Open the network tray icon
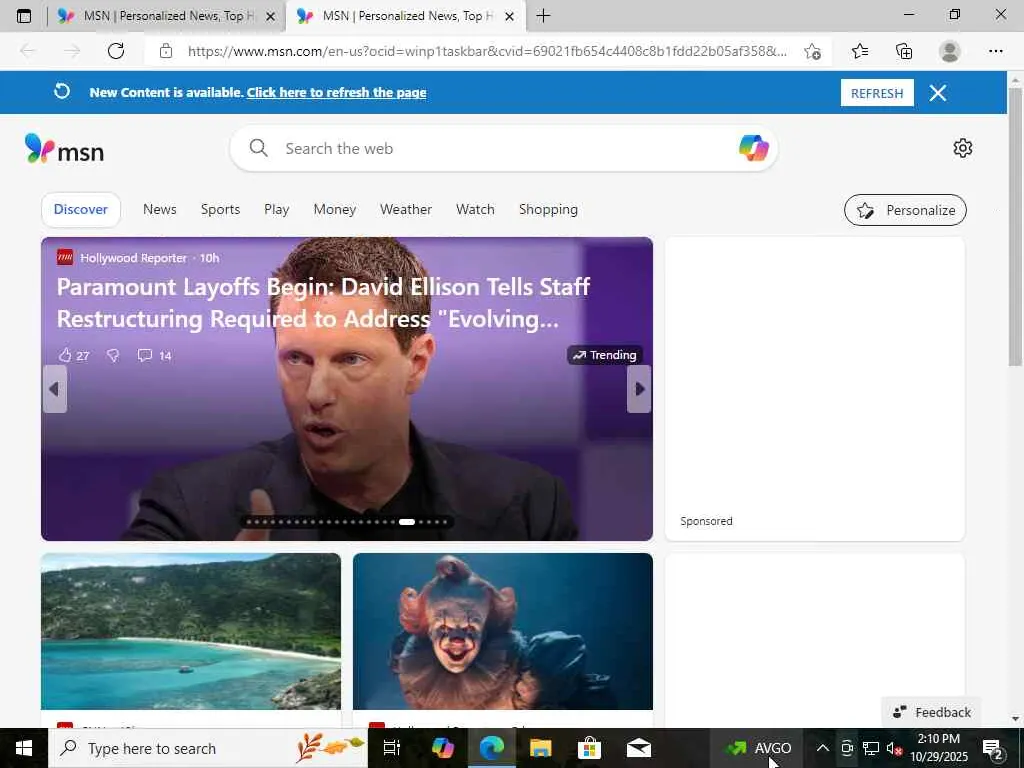Screen dimensions: 1024x768 [x=870, y=748]
